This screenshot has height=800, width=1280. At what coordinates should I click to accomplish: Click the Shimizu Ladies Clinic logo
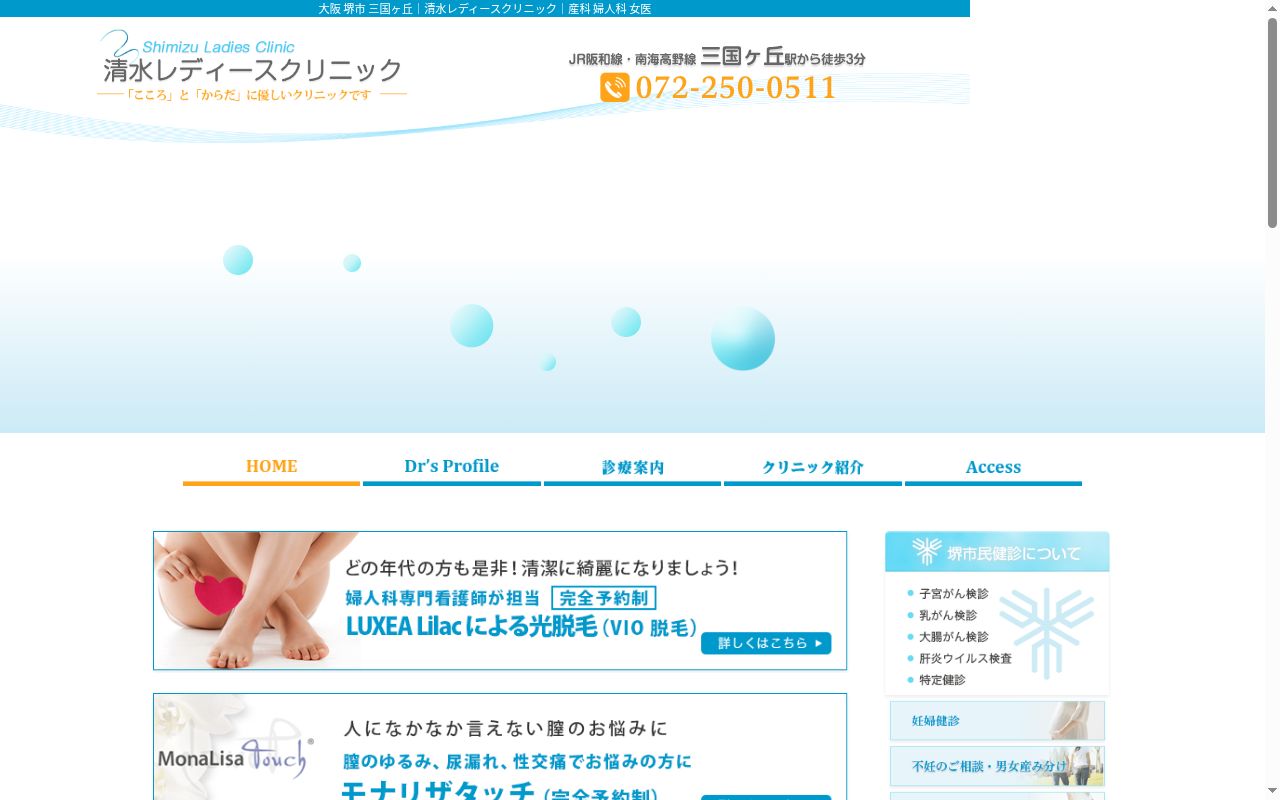252,65
